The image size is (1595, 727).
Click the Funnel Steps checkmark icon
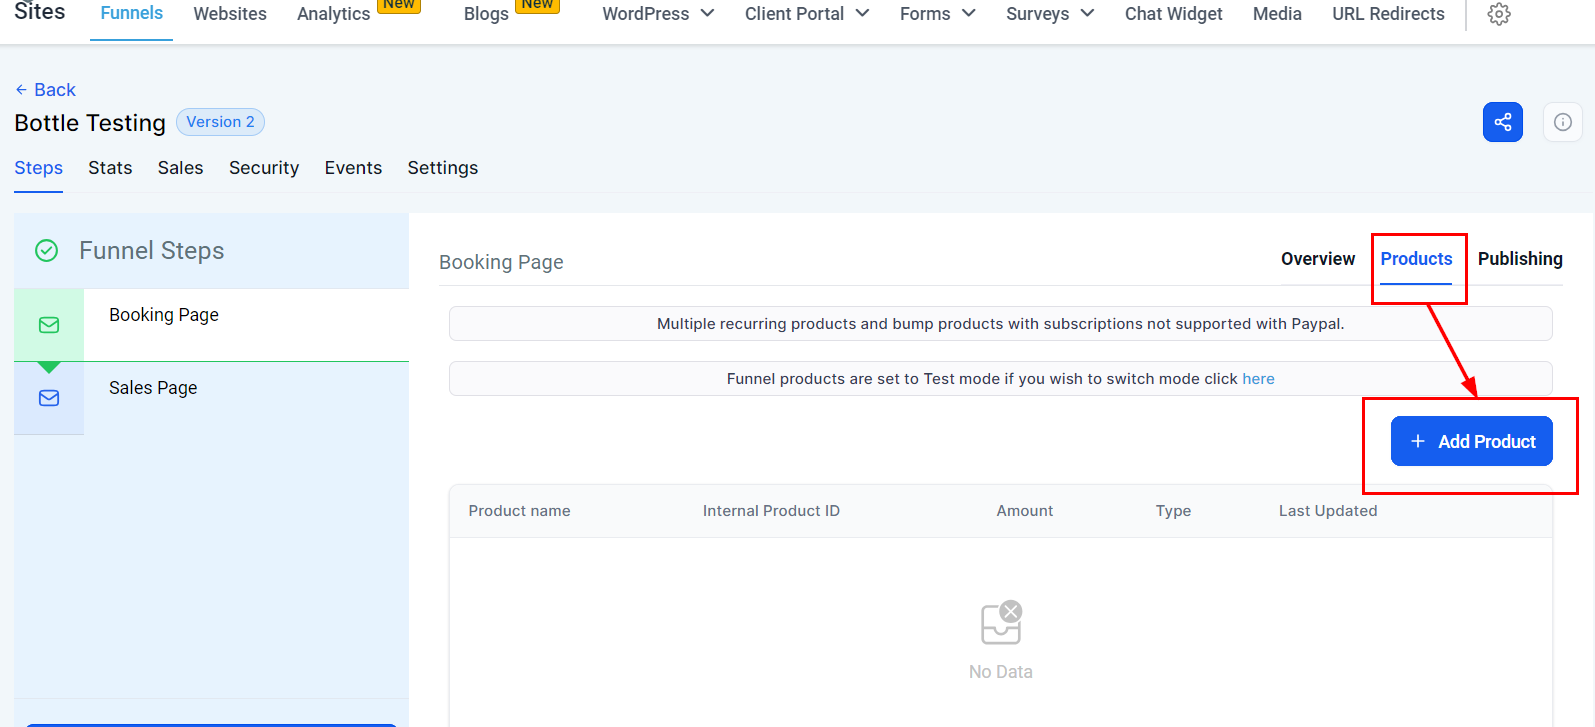click(x=47, y=251)
